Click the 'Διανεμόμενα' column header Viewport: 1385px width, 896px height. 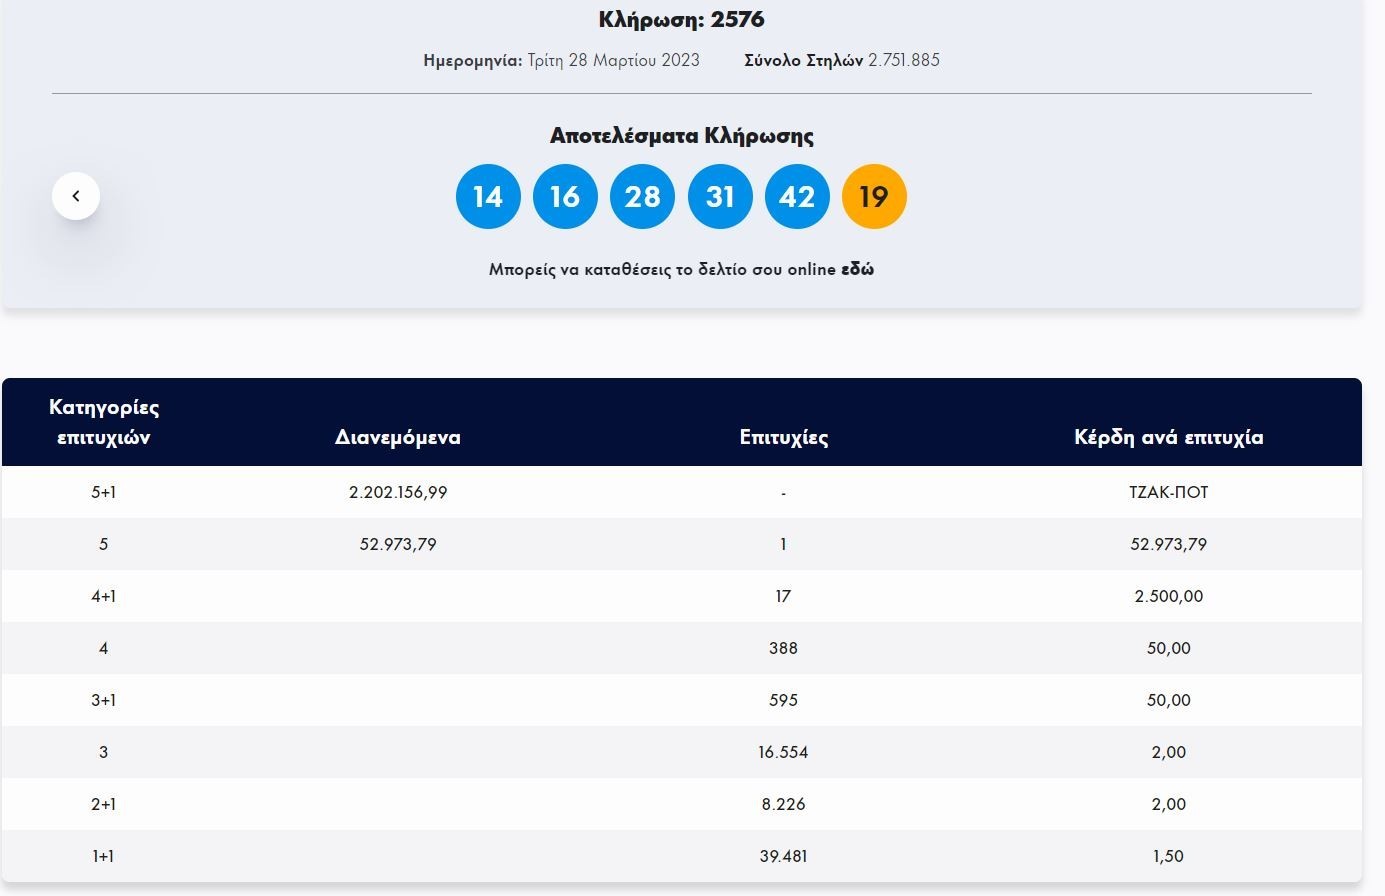tap(398, 437)
